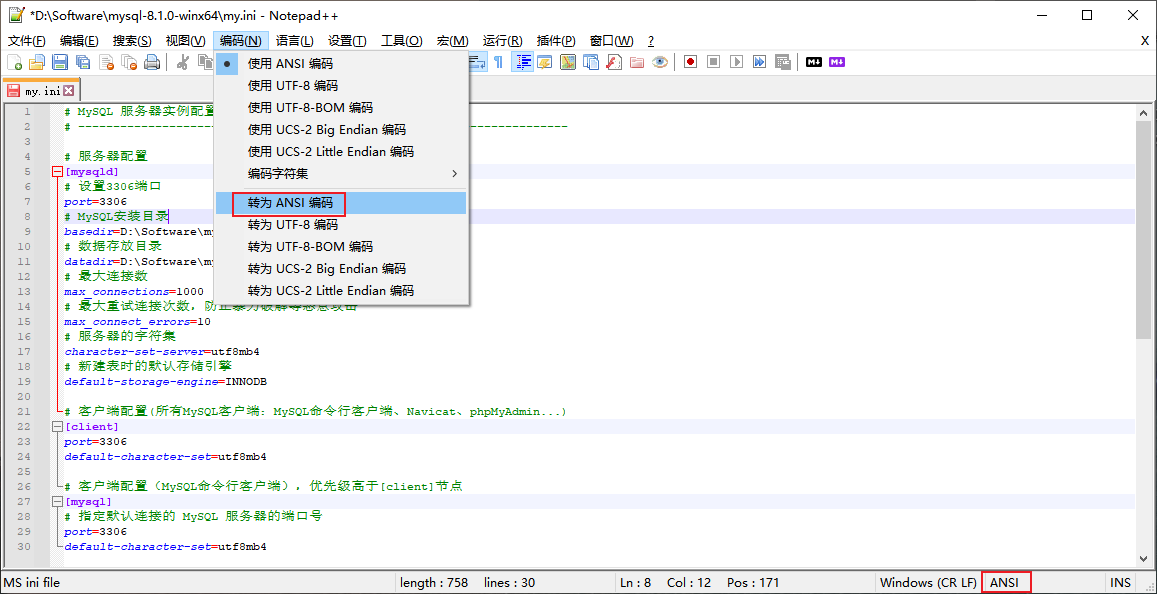Click the vertical scrollbar thumb
The height and width of the screenshot is (594, 1157).
click(x=1142, y=230)
